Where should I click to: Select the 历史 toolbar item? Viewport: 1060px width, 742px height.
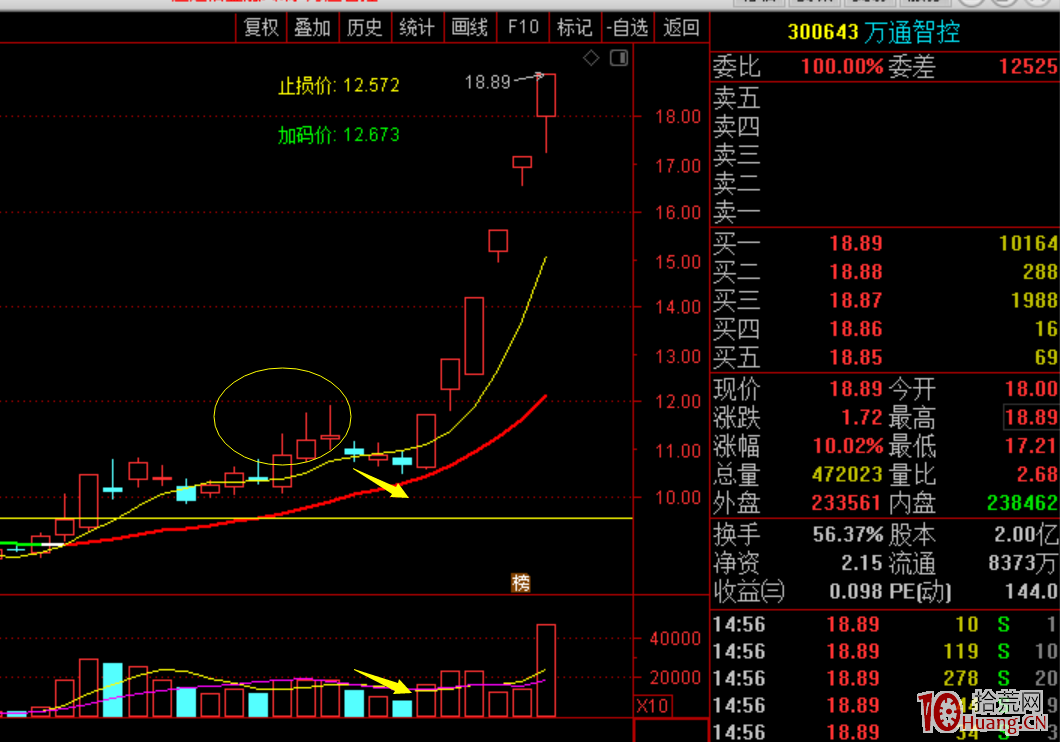tap(364, 28)
